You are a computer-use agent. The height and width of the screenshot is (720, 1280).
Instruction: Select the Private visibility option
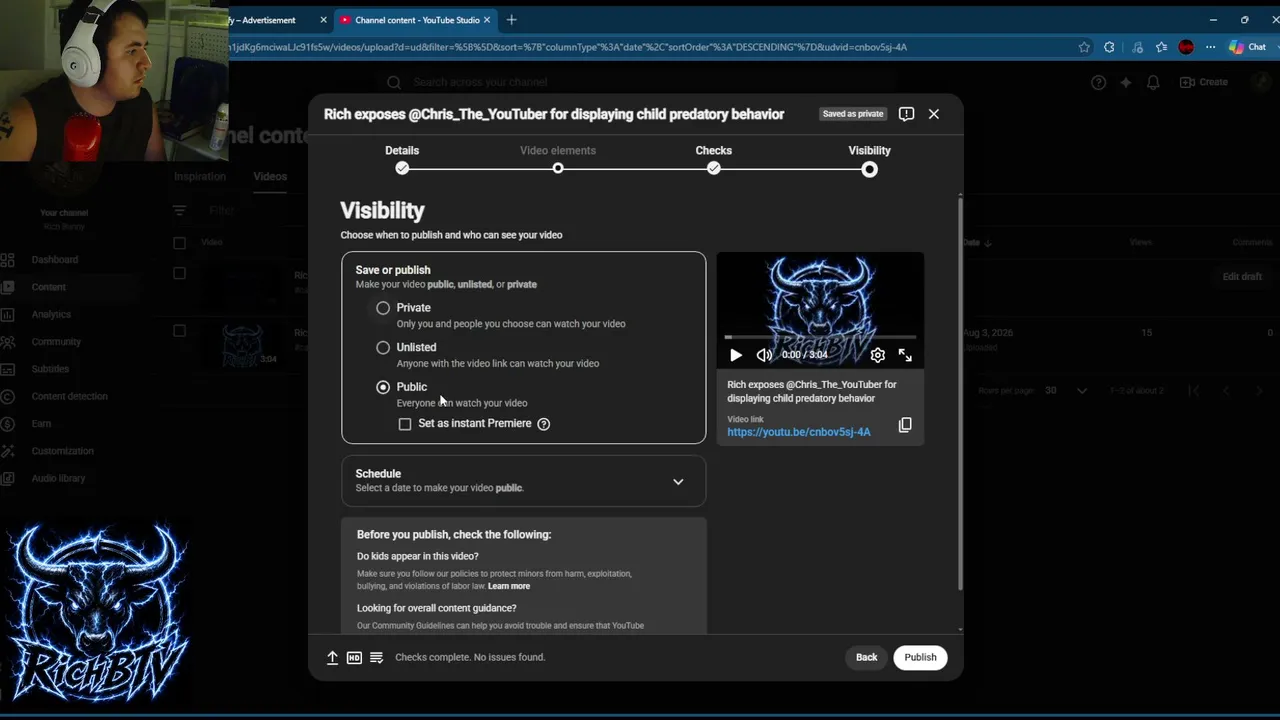coord(383,308)
